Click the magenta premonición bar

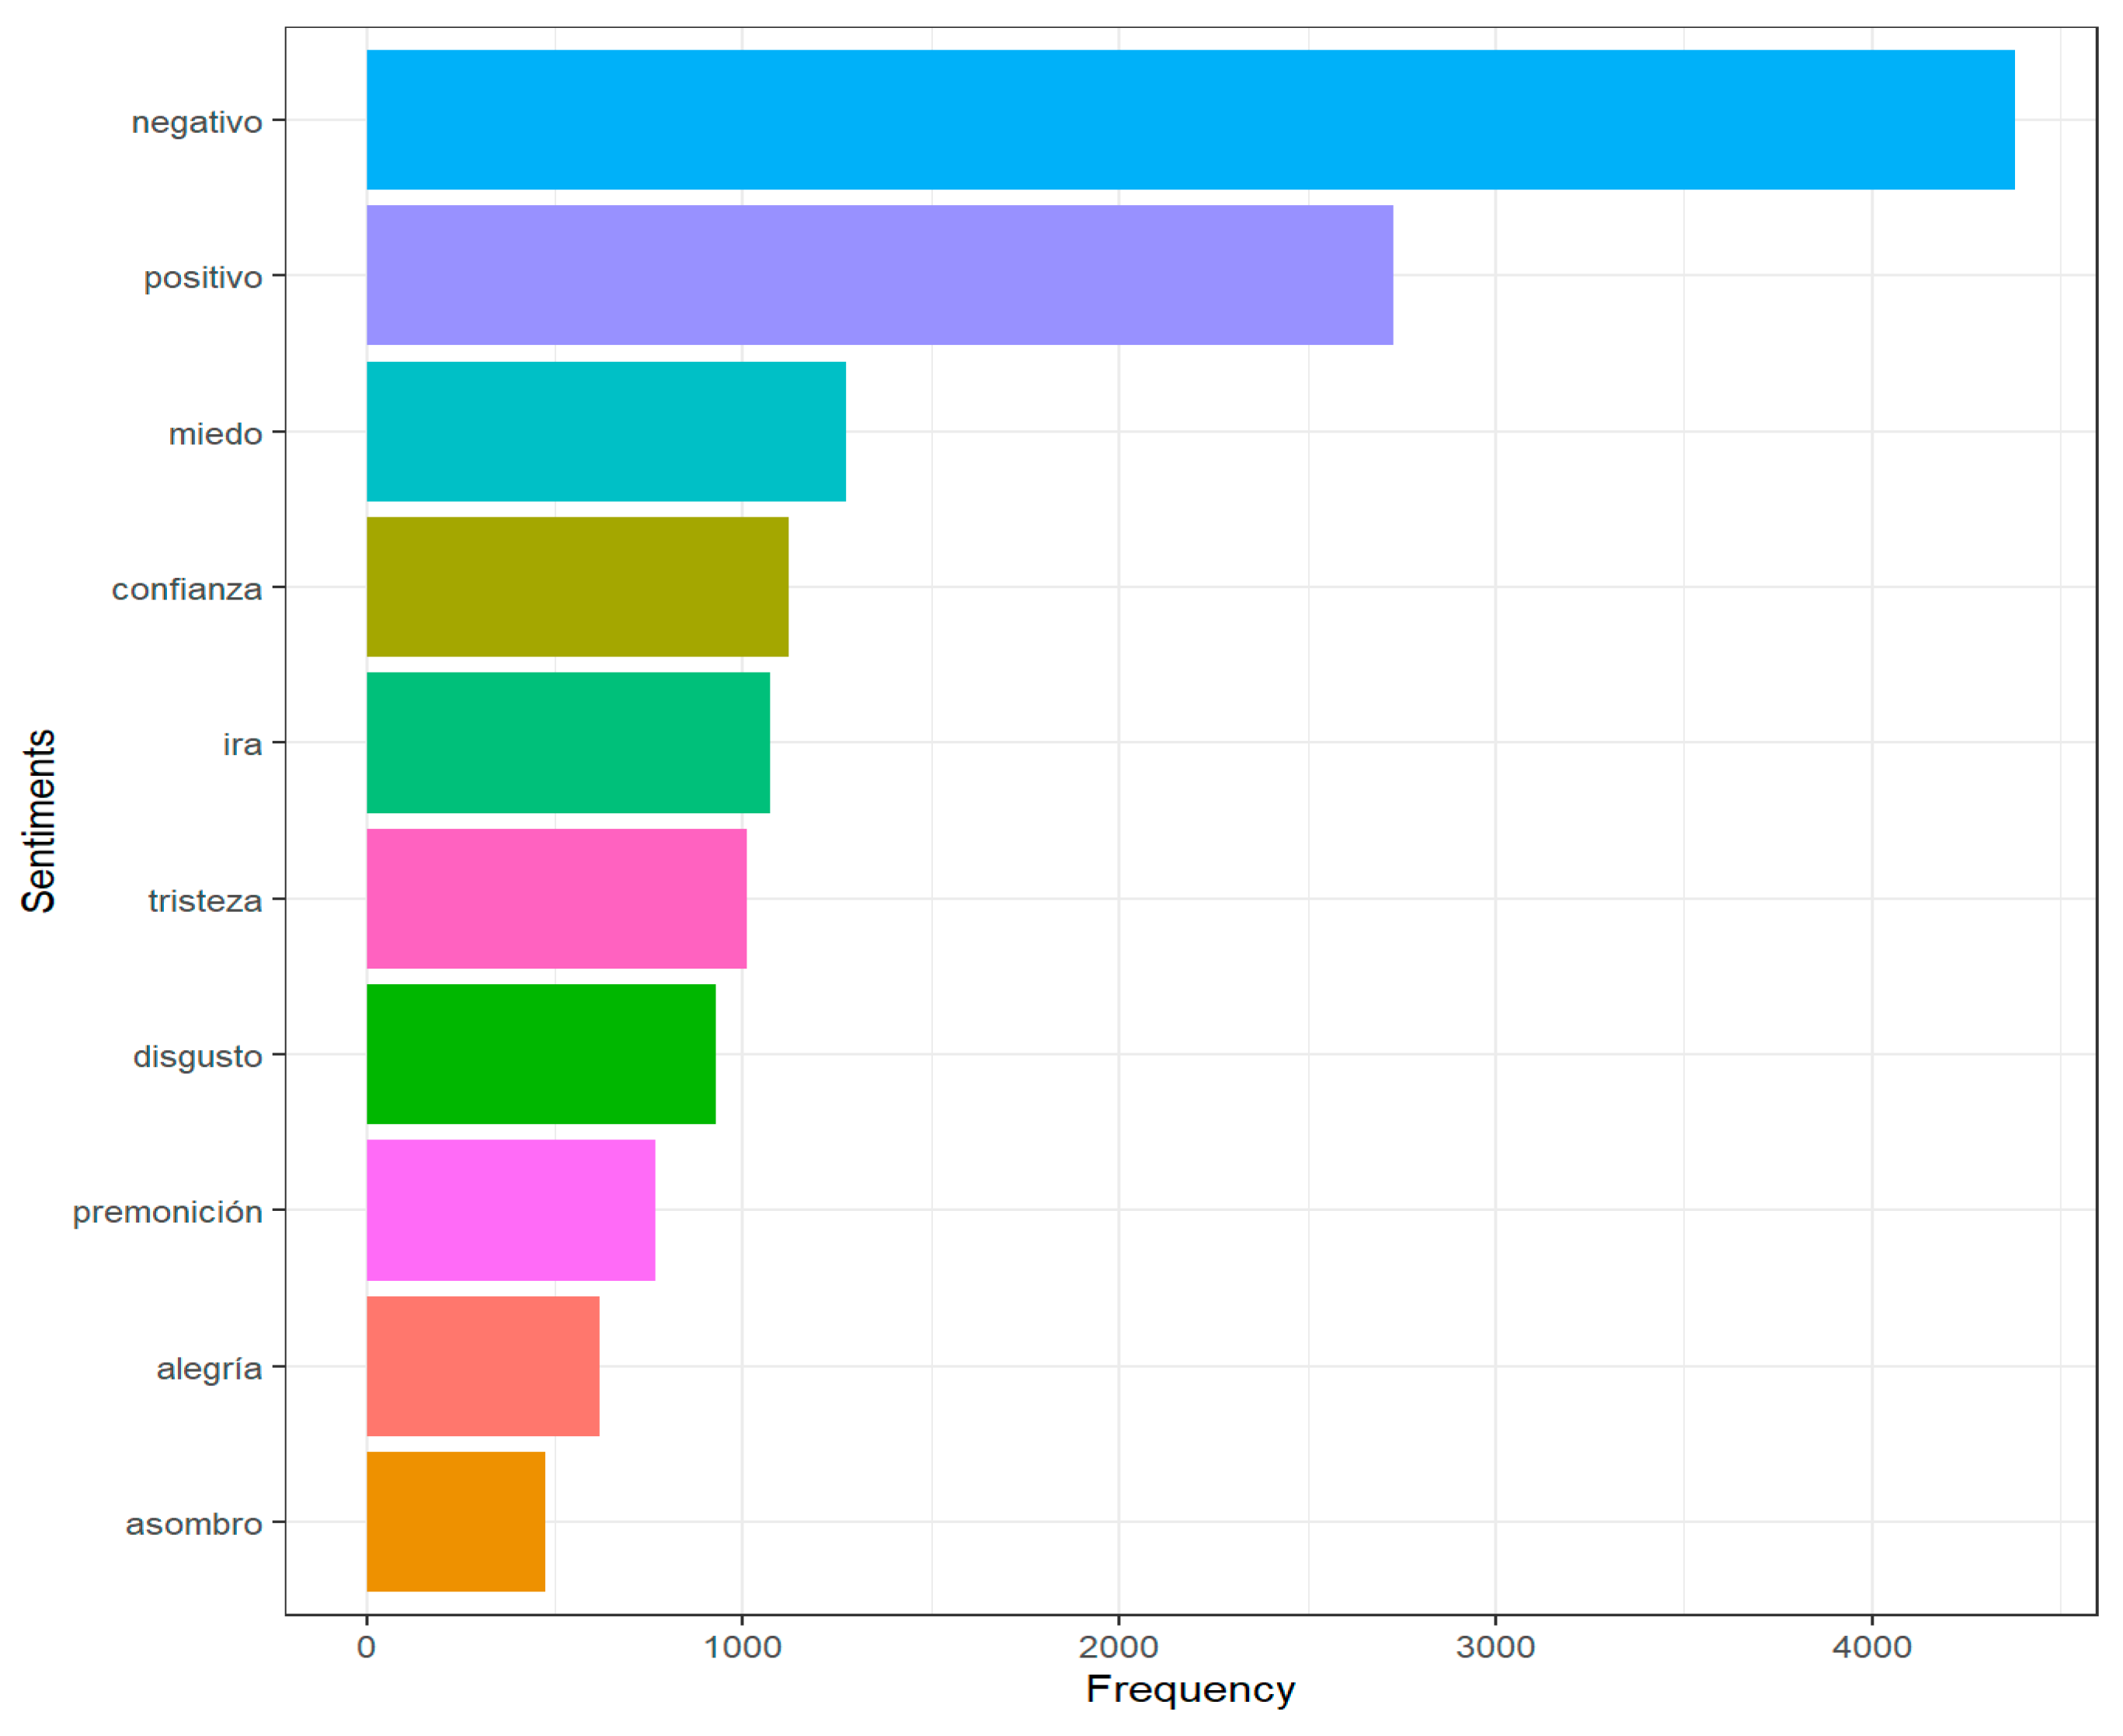(511, 1210)
